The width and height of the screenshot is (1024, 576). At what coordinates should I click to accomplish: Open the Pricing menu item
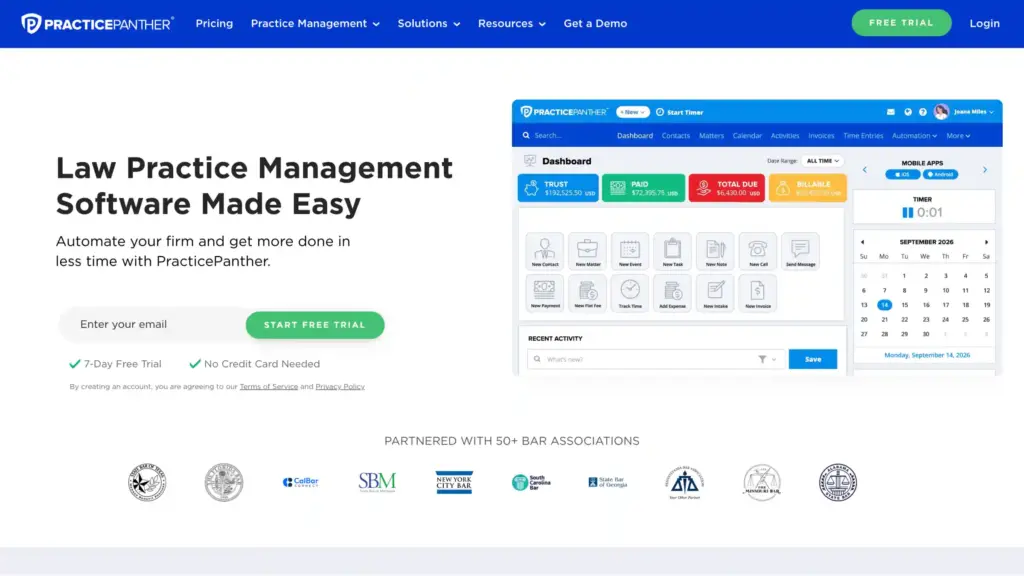pos(214,24)
